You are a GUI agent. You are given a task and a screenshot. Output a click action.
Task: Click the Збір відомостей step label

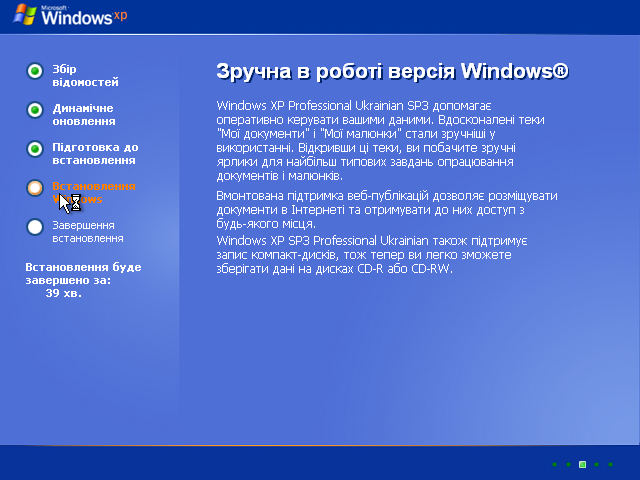click(85, 76)
